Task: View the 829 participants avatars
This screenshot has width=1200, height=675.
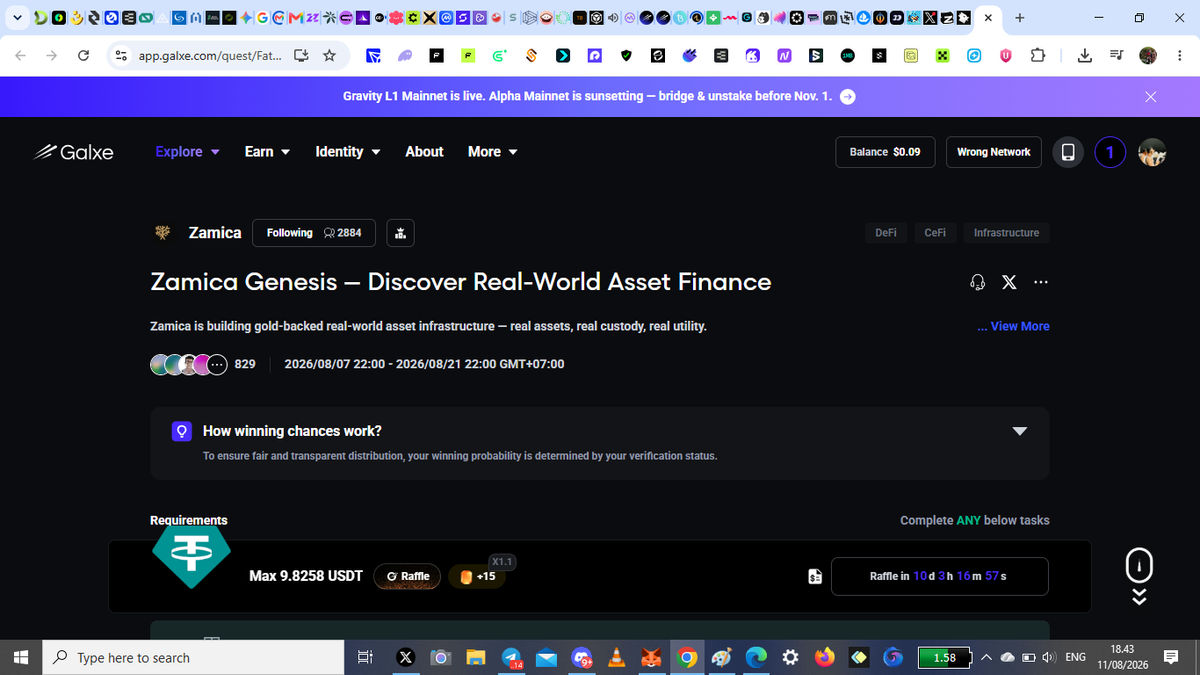Action: tap(190, 364)
